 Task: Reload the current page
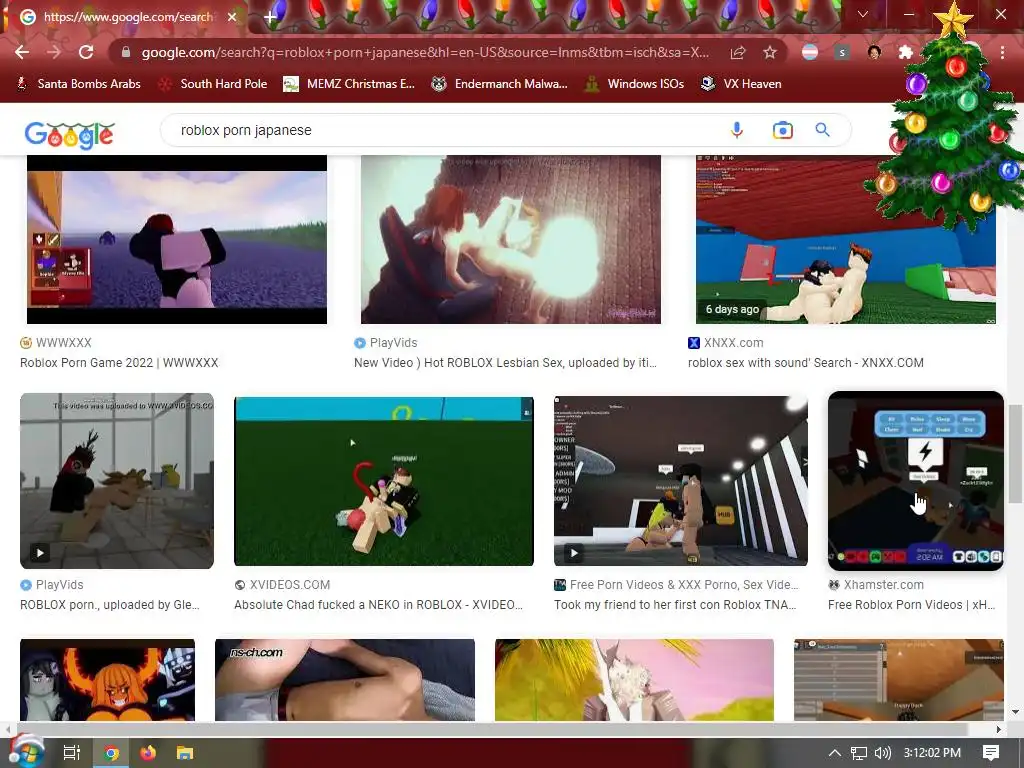point(86,52)
